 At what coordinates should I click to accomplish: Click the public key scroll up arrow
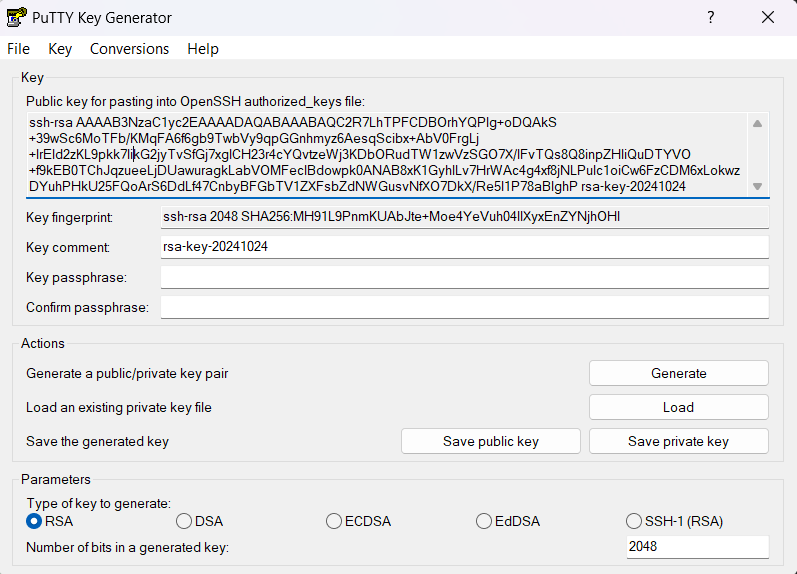(x=757, y=124)
